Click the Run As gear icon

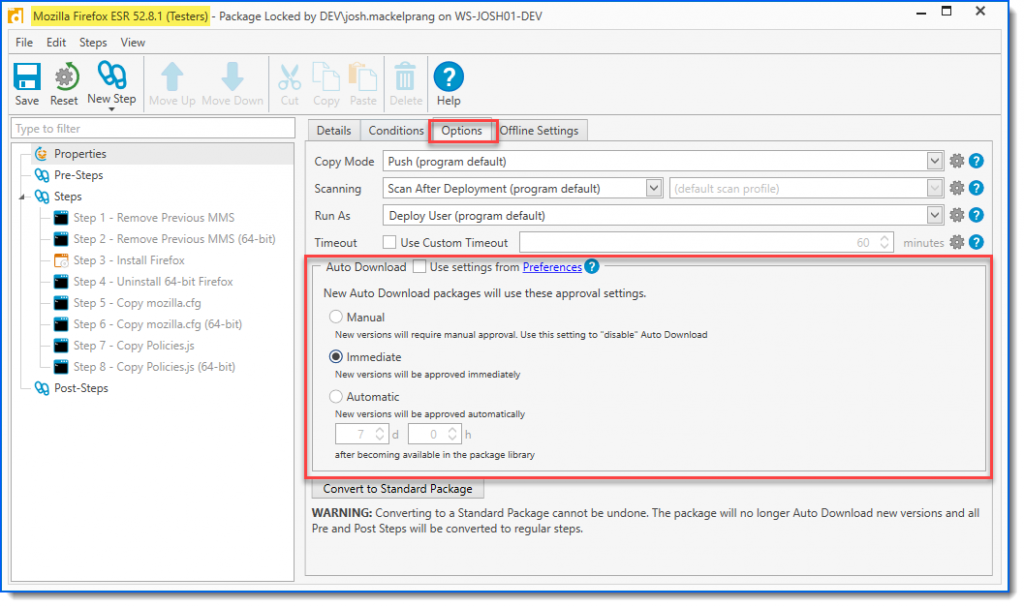957,215
